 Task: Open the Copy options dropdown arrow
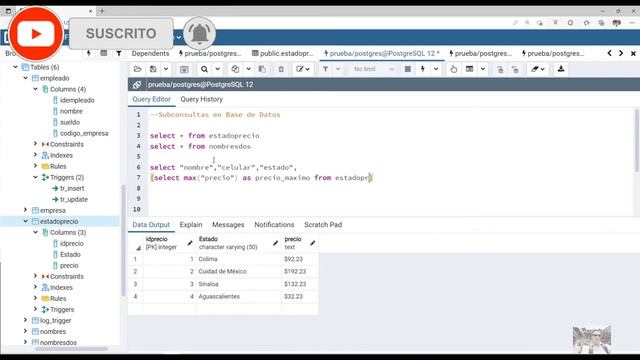tap(248, 69)
